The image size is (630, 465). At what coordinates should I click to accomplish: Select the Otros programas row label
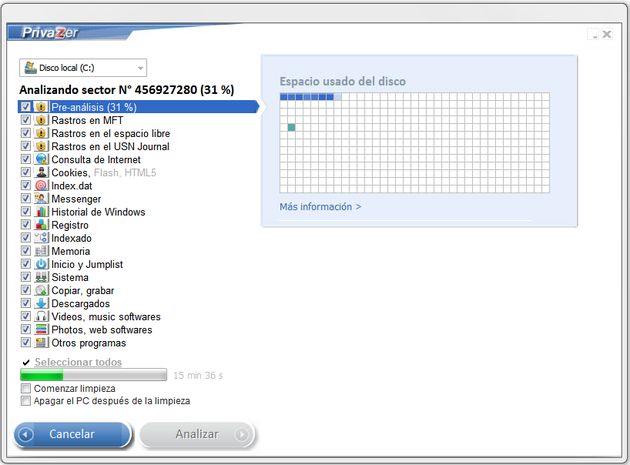click(x=89, y=343)
